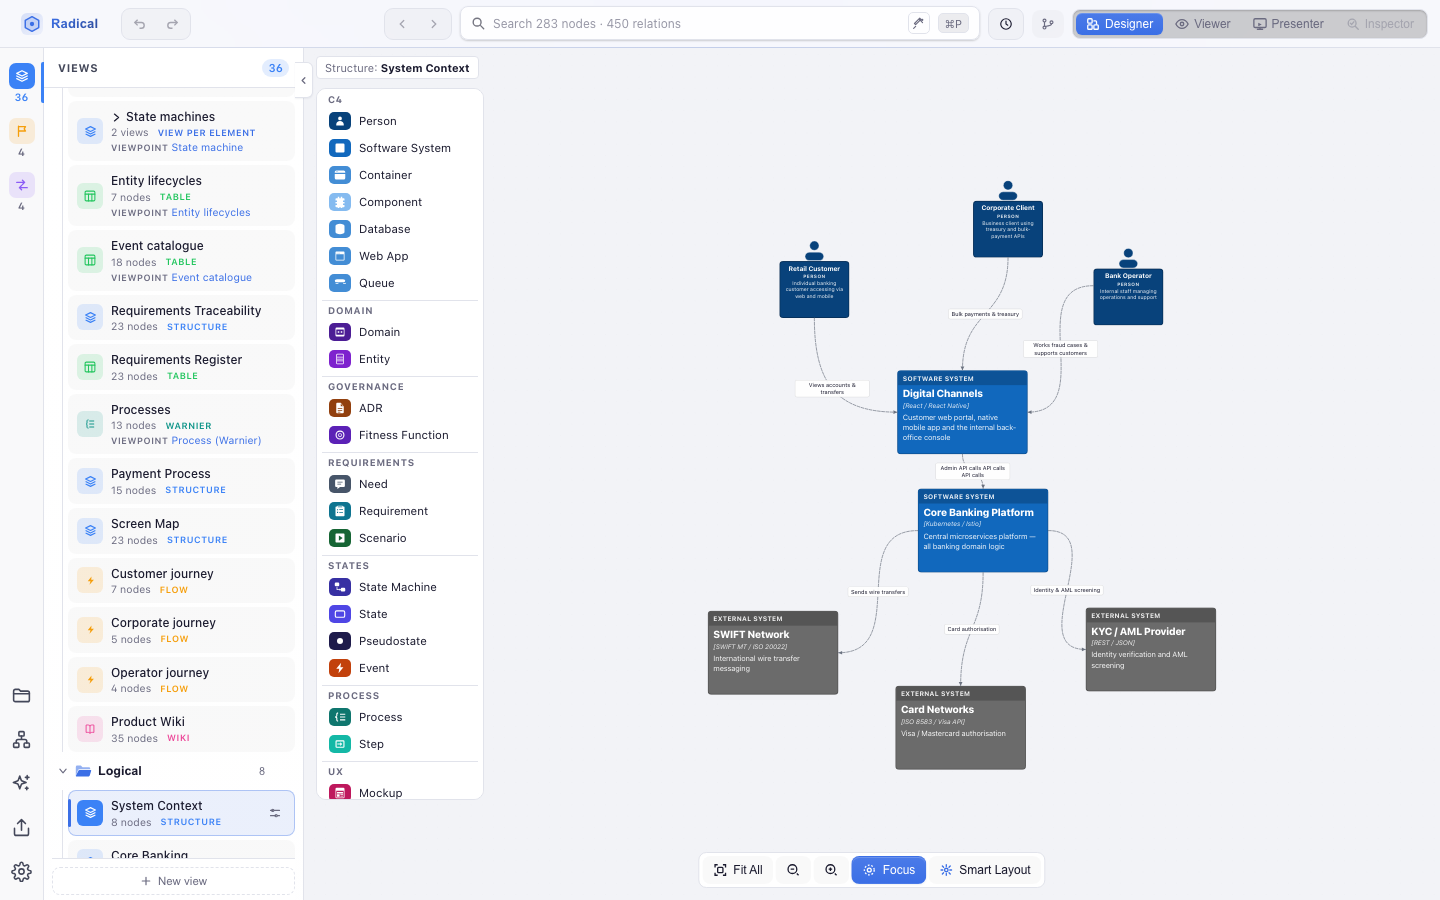This screenshot has height=900, width=1440.
Task: Select the Event palette item
Action: (x=400, y=668)
